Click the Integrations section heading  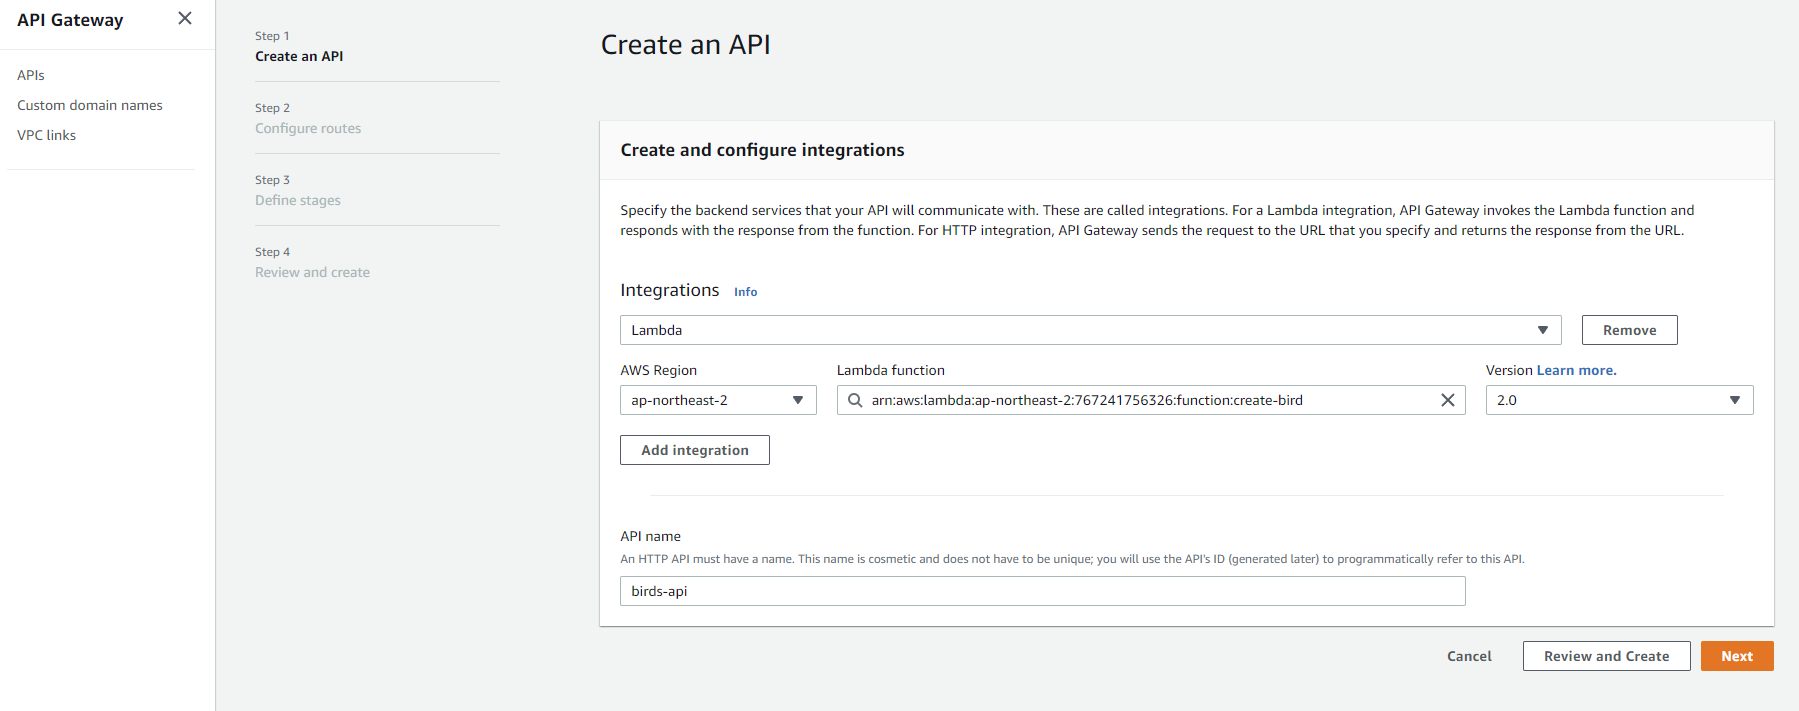669,290
